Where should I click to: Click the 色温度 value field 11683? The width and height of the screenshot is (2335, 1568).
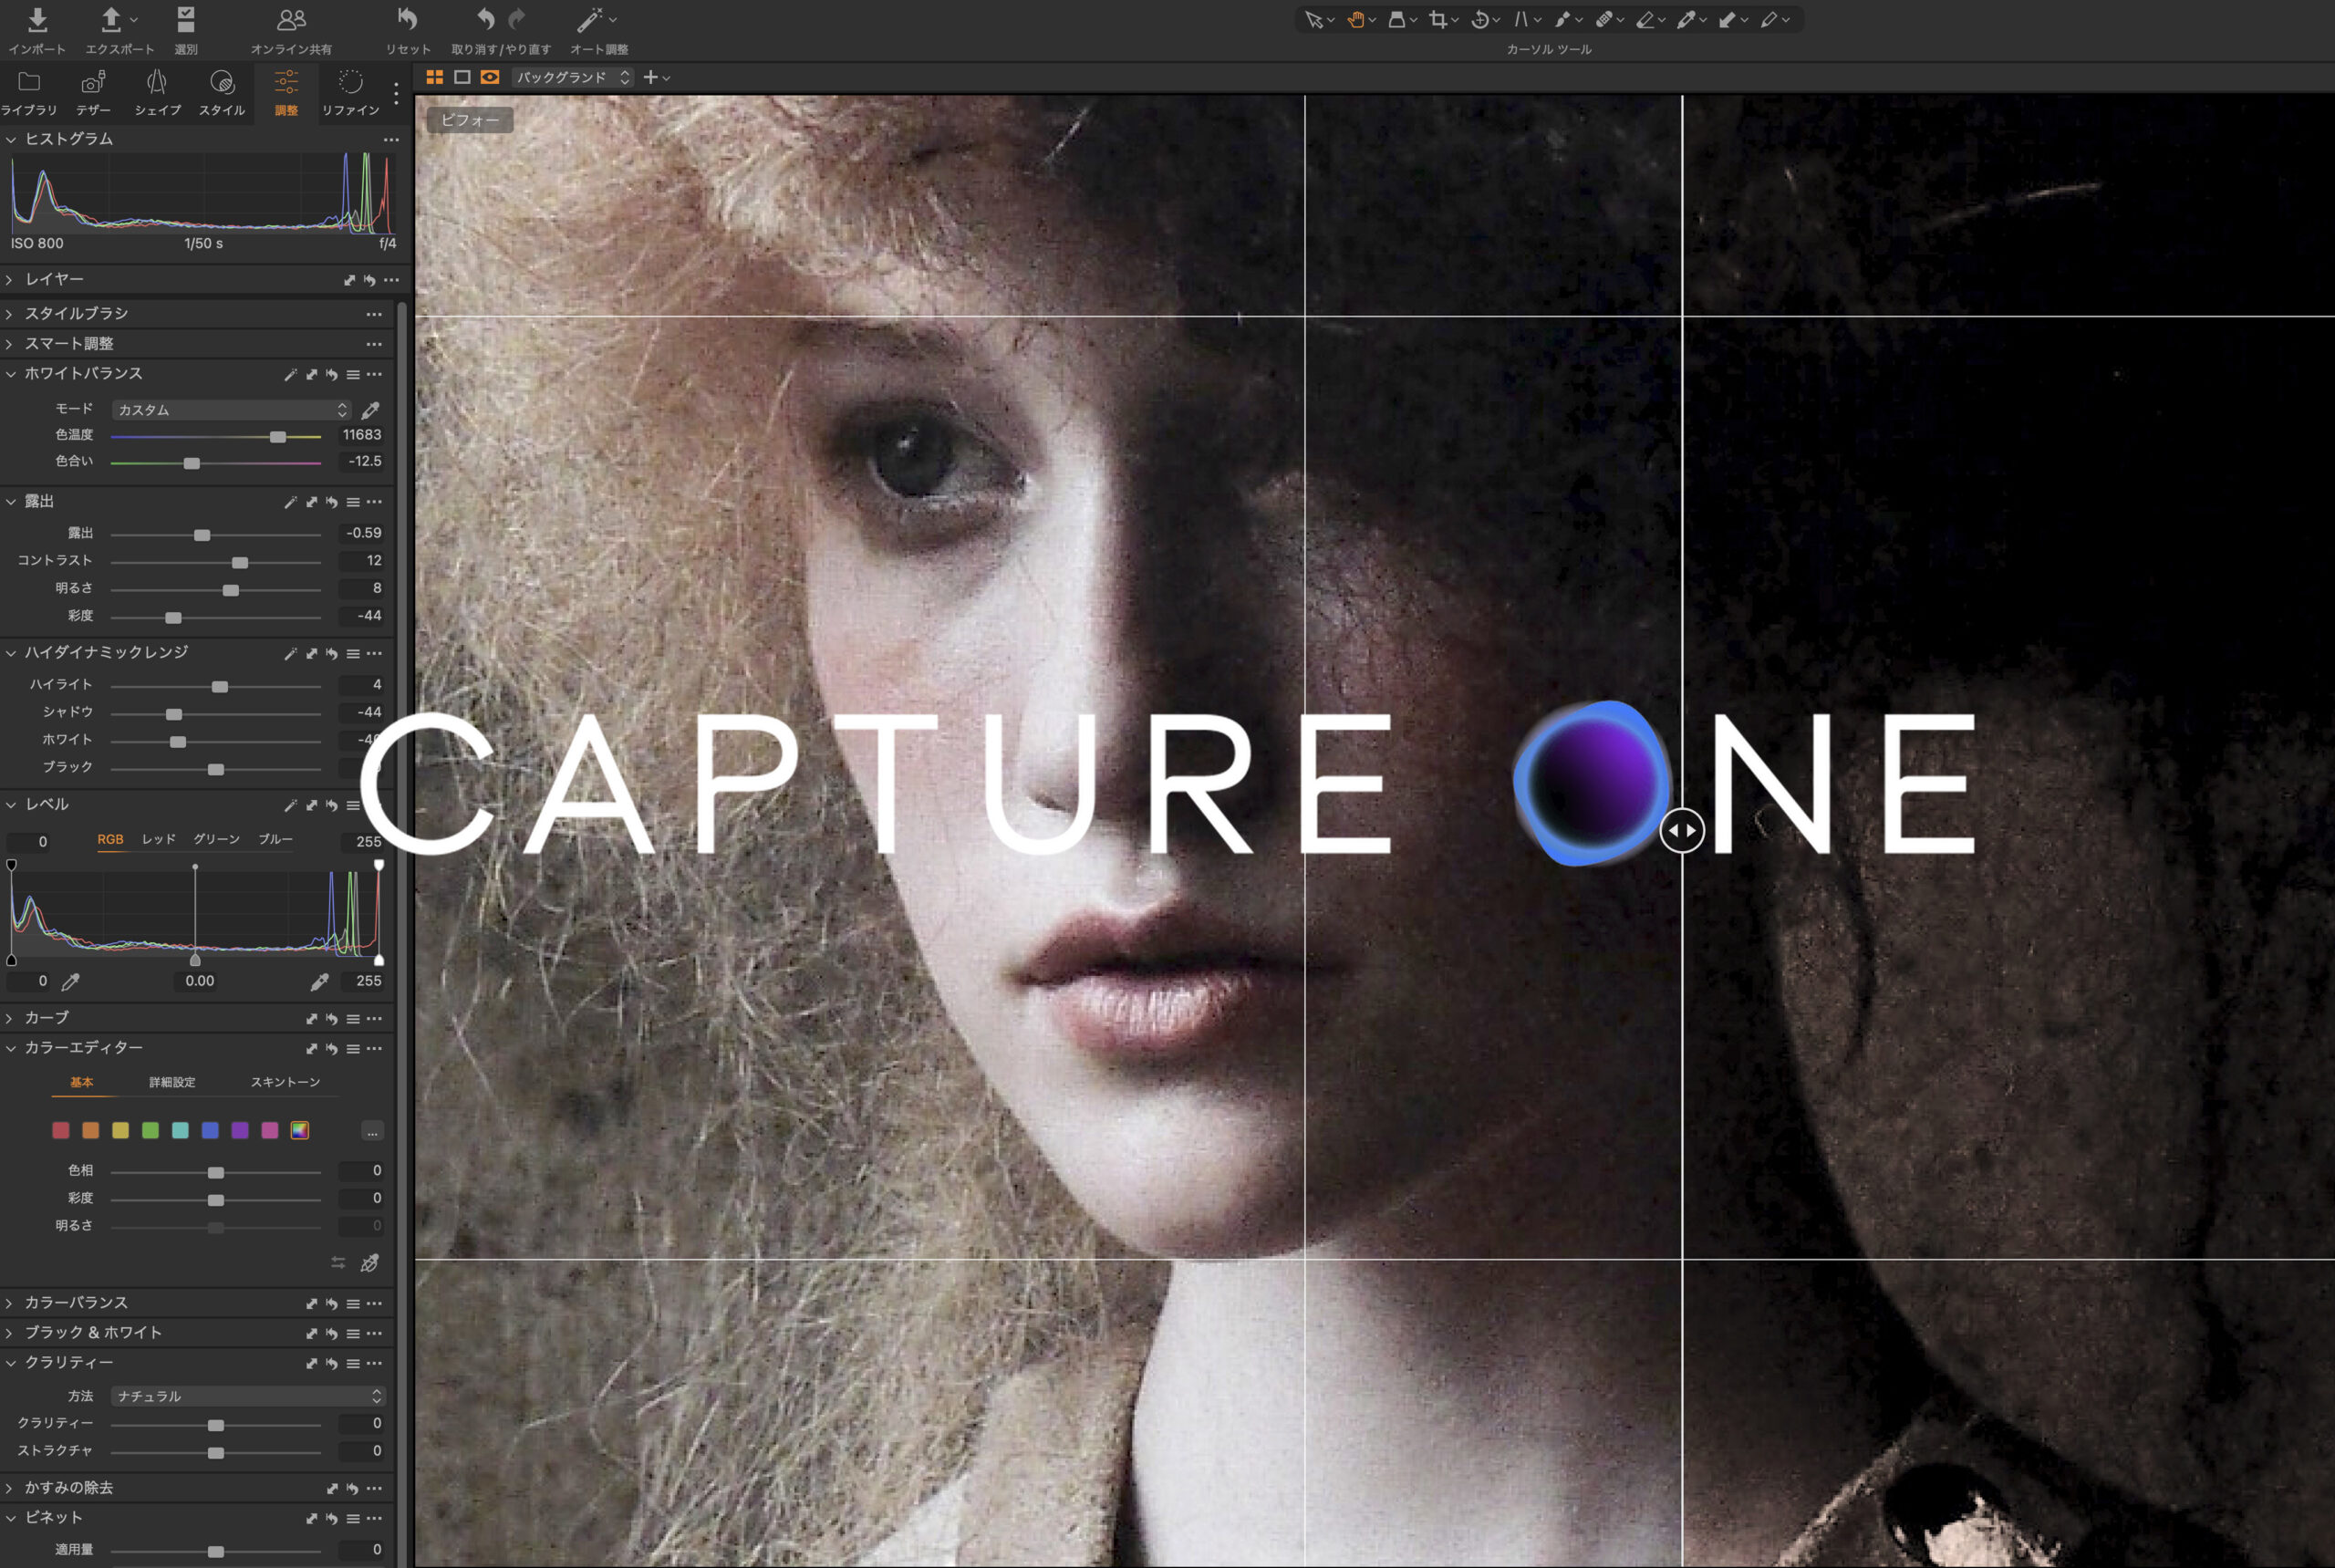361,435
